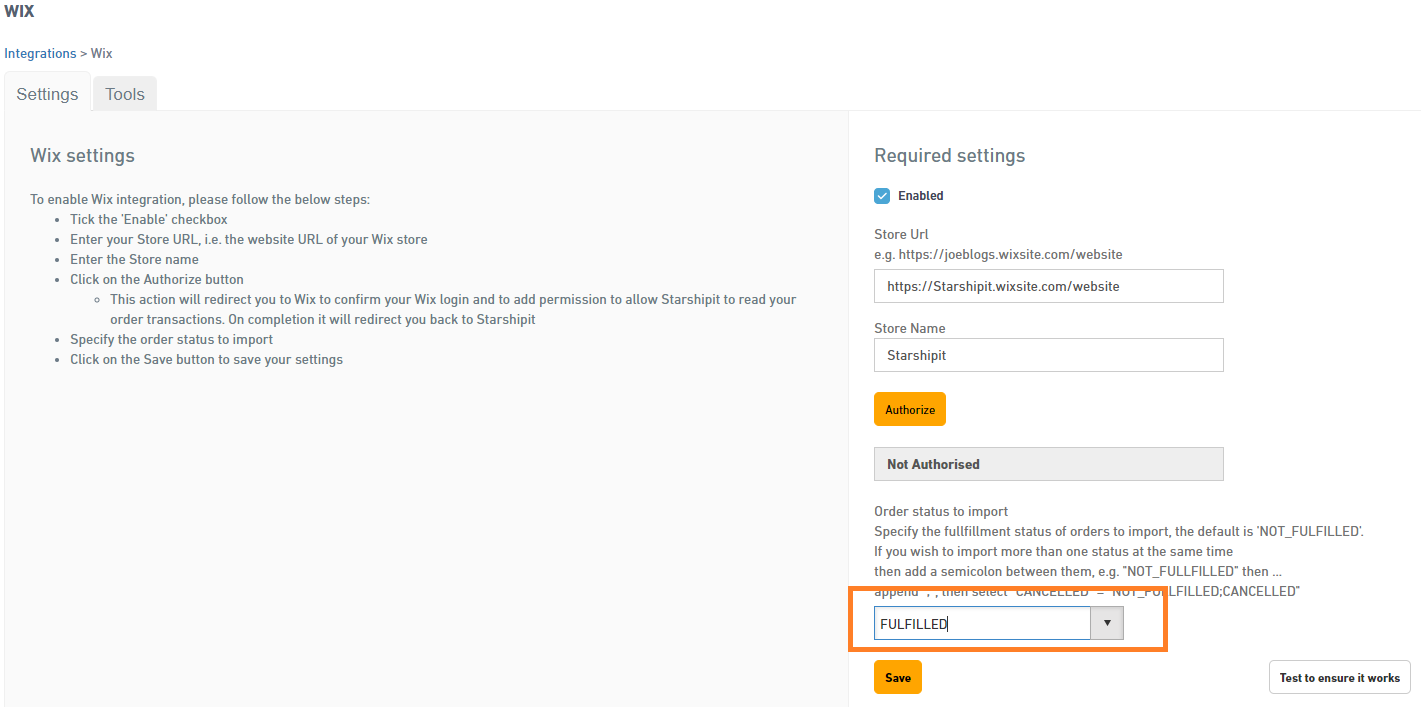Image resolution: width=1421 pixels, height=707 pixels.
Task: Edit the Store Name field
Action: [1049, 355]
